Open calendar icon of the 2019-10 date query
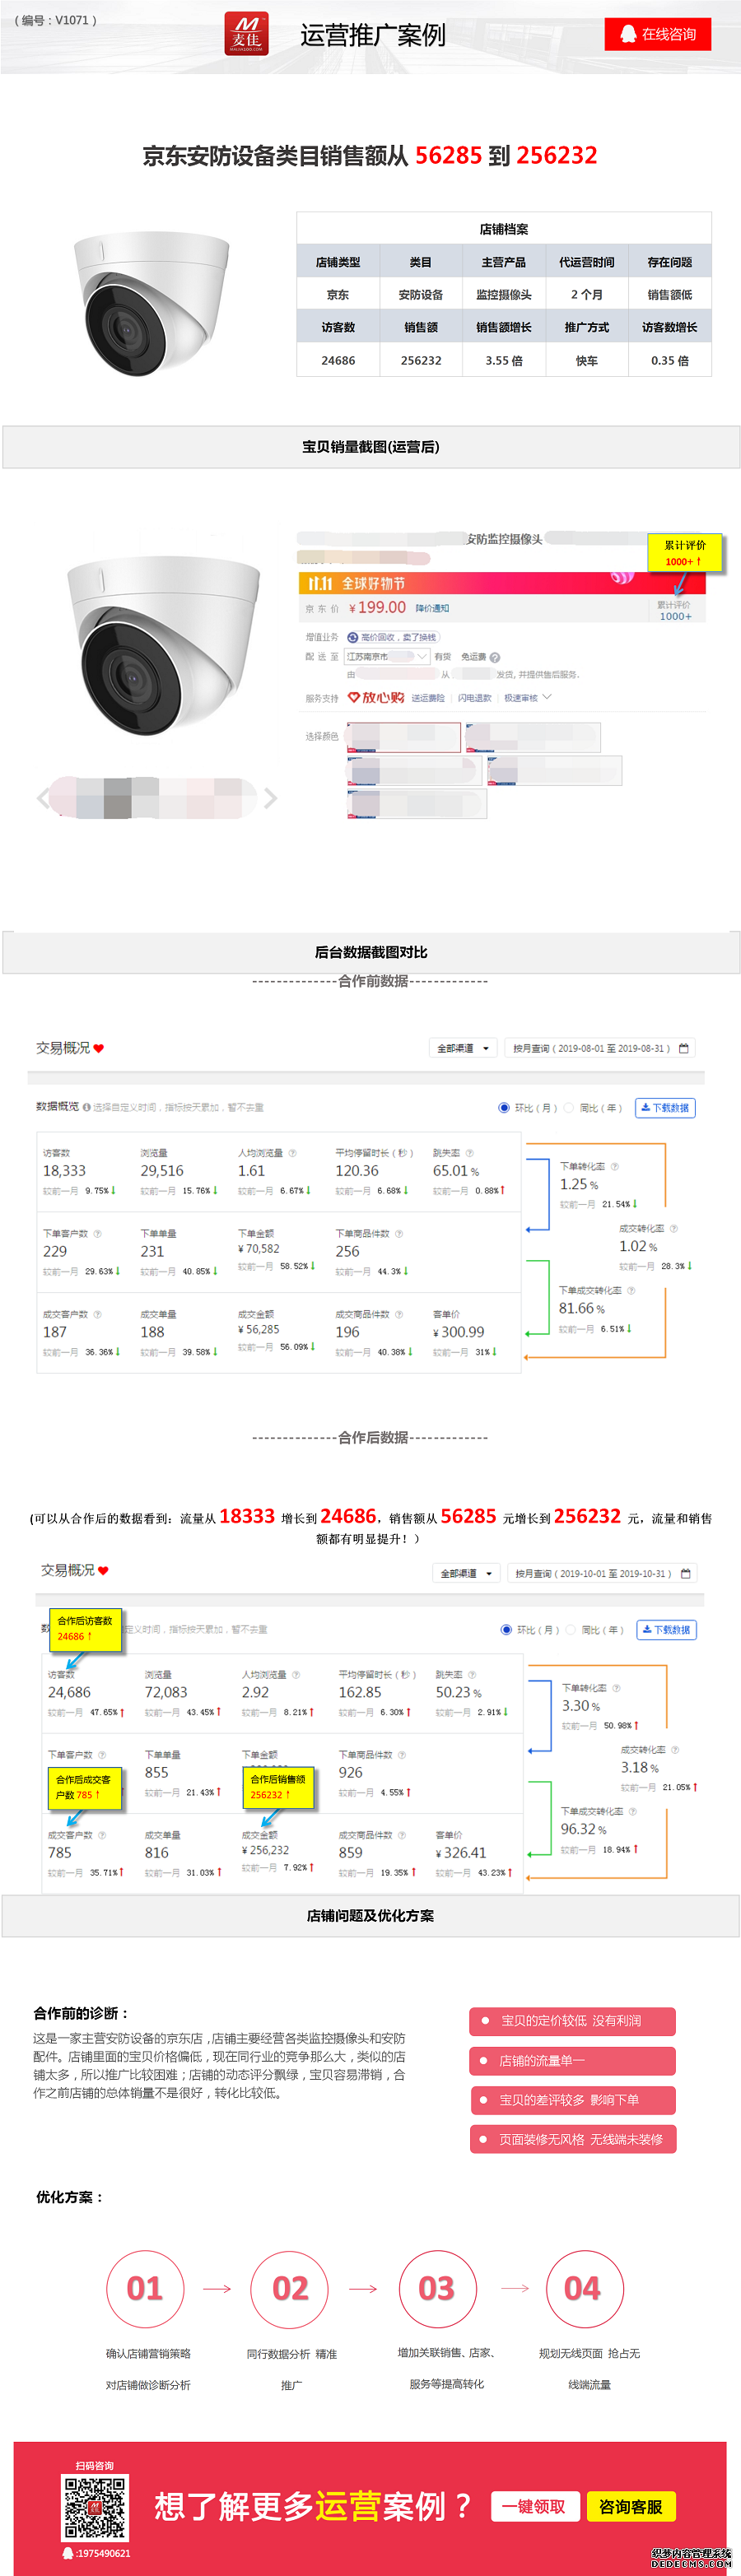The image size is (741, 2576). click(686, 1573)
